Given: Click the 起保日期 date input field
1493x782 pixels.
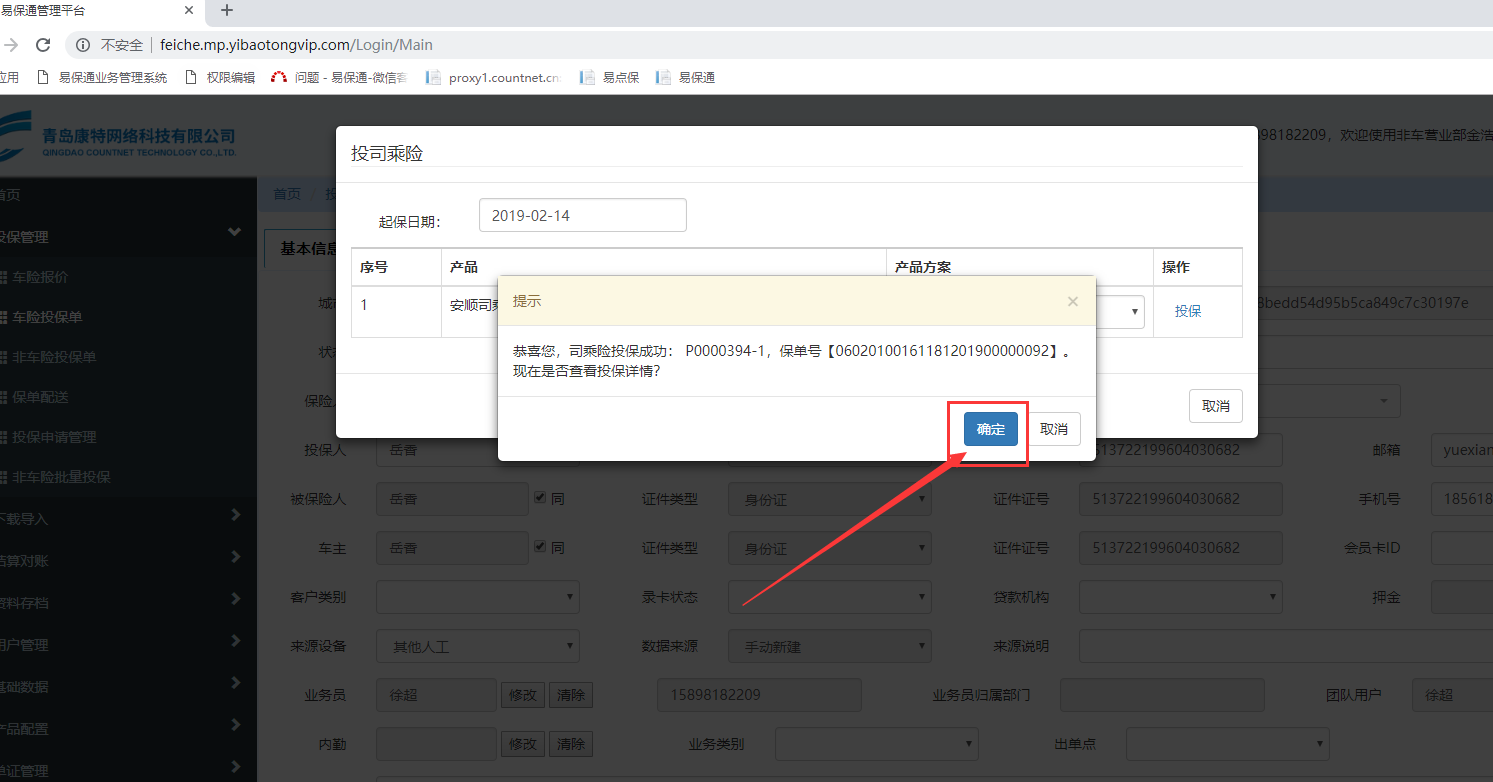Looking at the screenshot, I should [582, 215].
